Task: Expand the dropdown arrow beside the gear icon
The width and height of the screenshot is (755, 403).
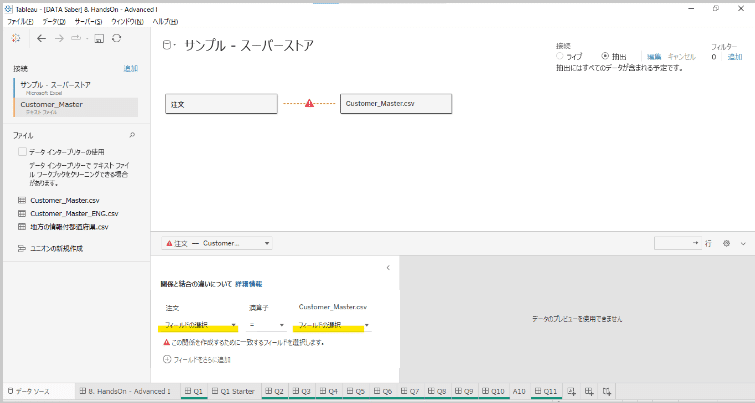Action: tap(743, 244)
